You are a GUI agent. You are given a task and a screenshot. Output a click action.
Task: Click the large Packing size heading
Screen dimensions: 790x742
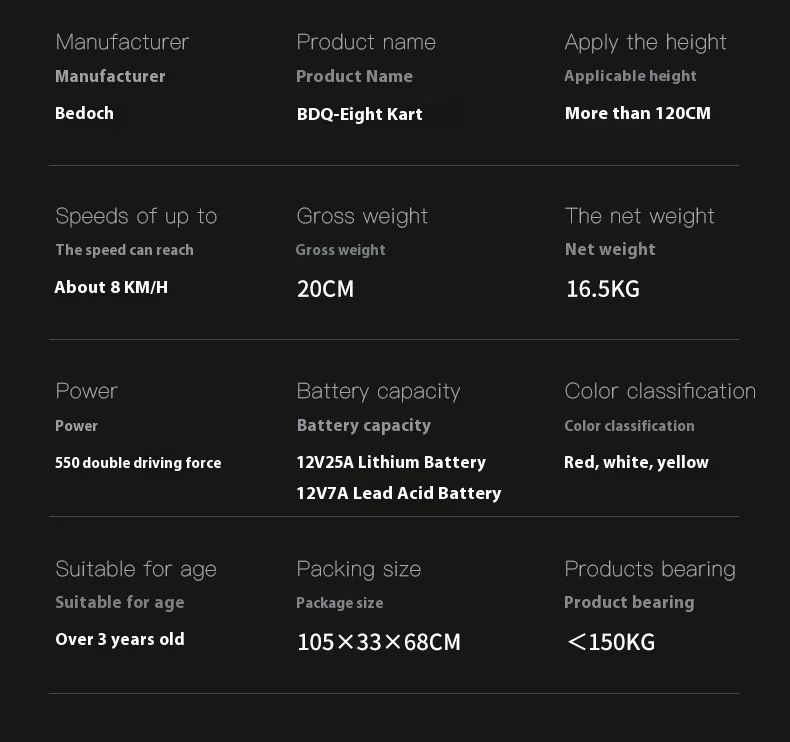[358, 569]
